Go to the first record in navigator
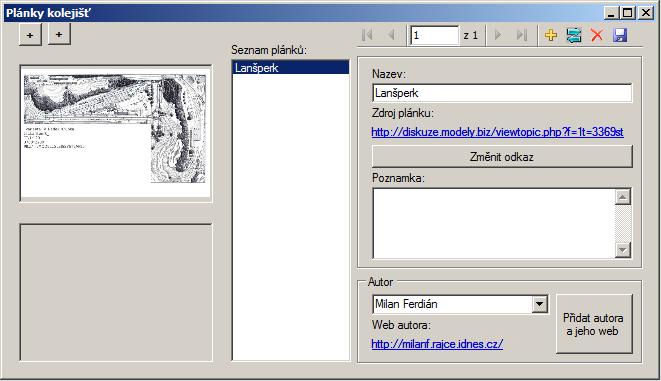The width and height of the screenshot is (661, 381). (x=367, y=35)
